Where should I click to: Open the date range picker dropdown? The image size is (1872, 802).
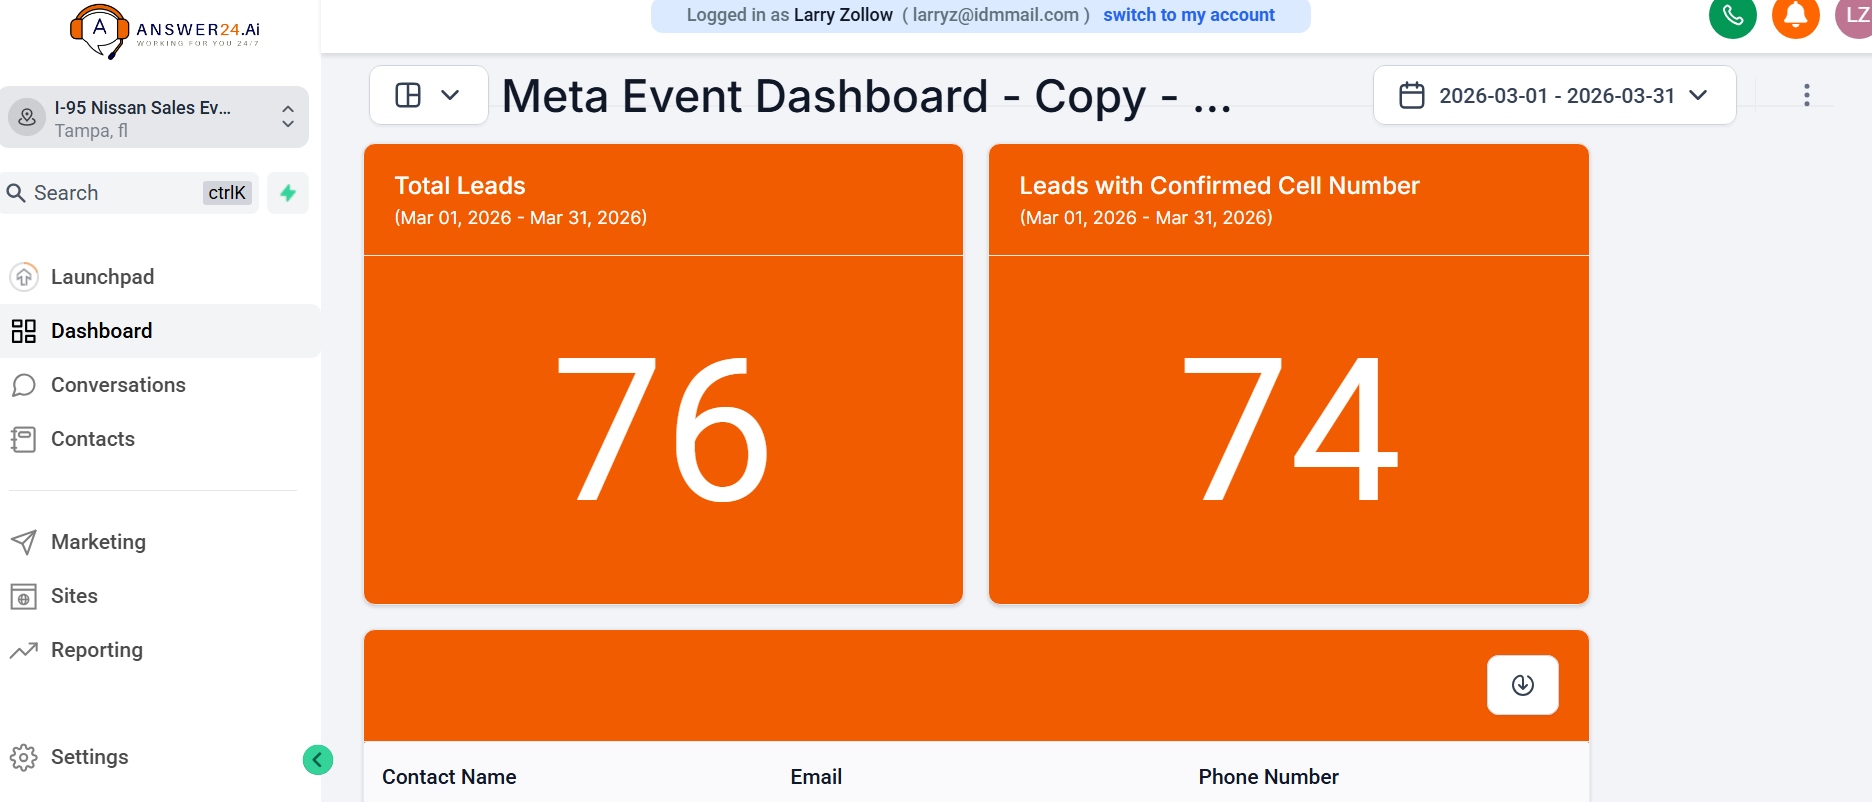1554,95
